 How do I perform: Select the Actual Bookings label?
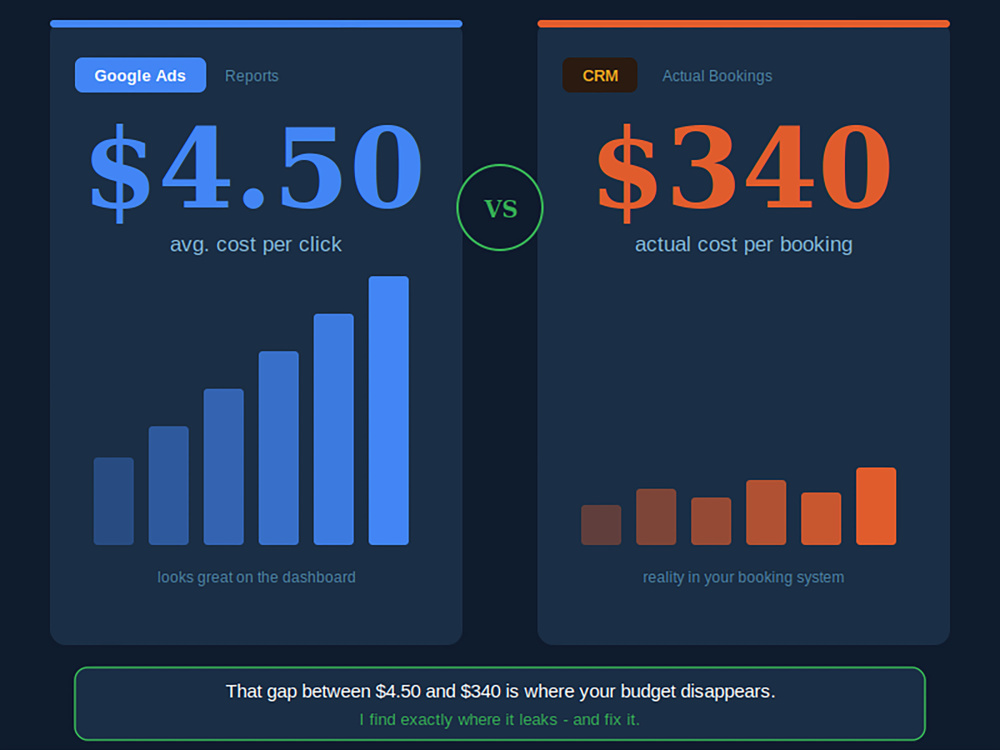click(717, 76)
